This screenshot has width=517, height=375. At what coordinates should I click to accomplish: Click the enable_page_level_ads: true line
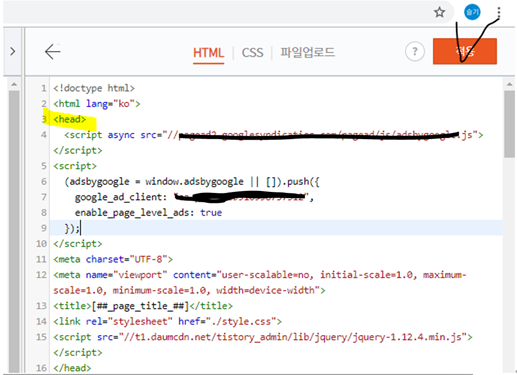(148, 213)
